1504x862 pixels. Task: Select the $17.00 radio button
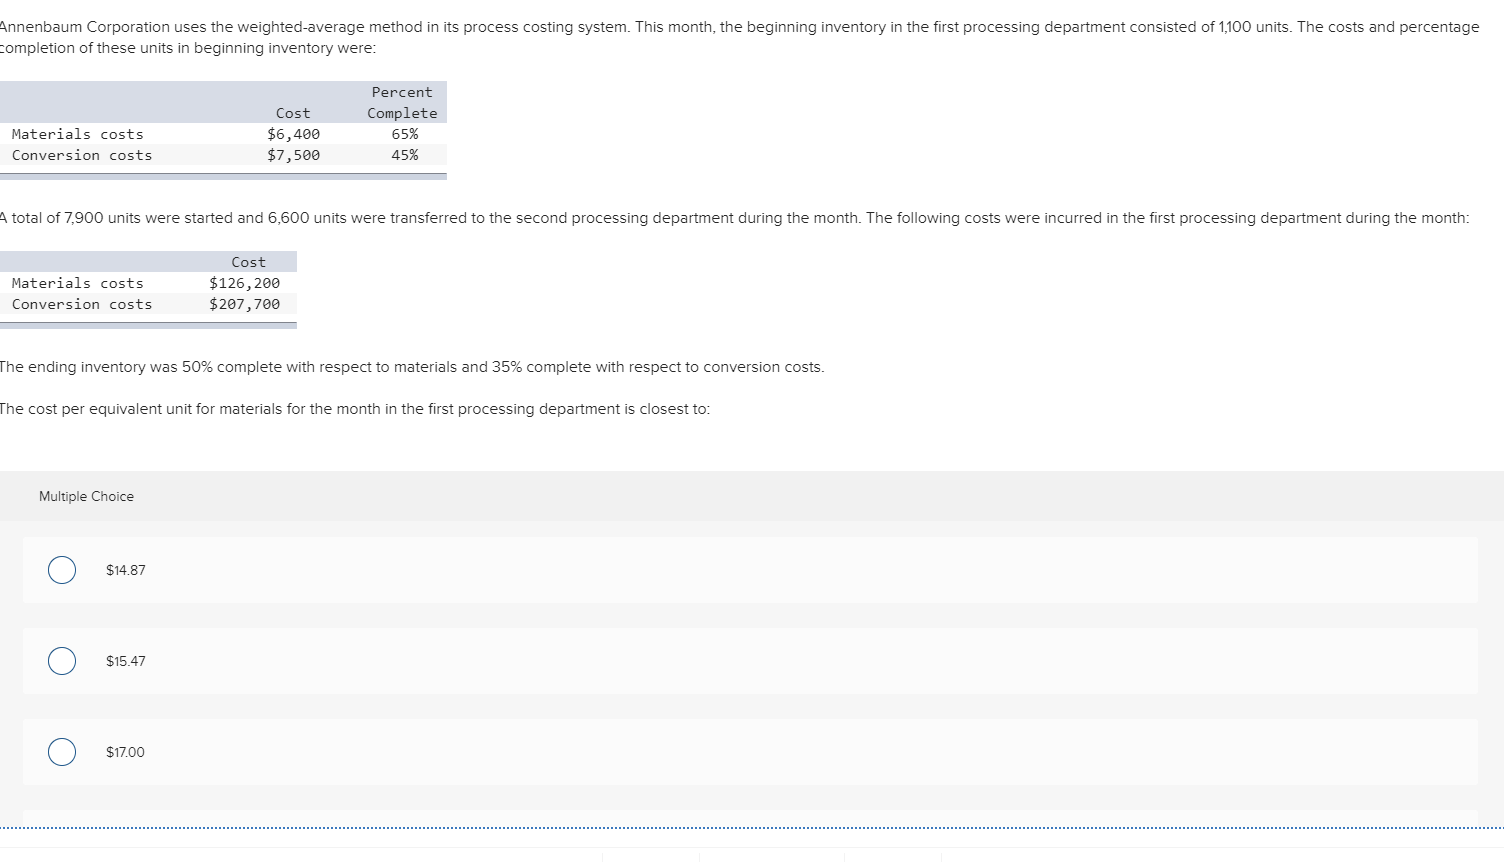tap(61, 751)
